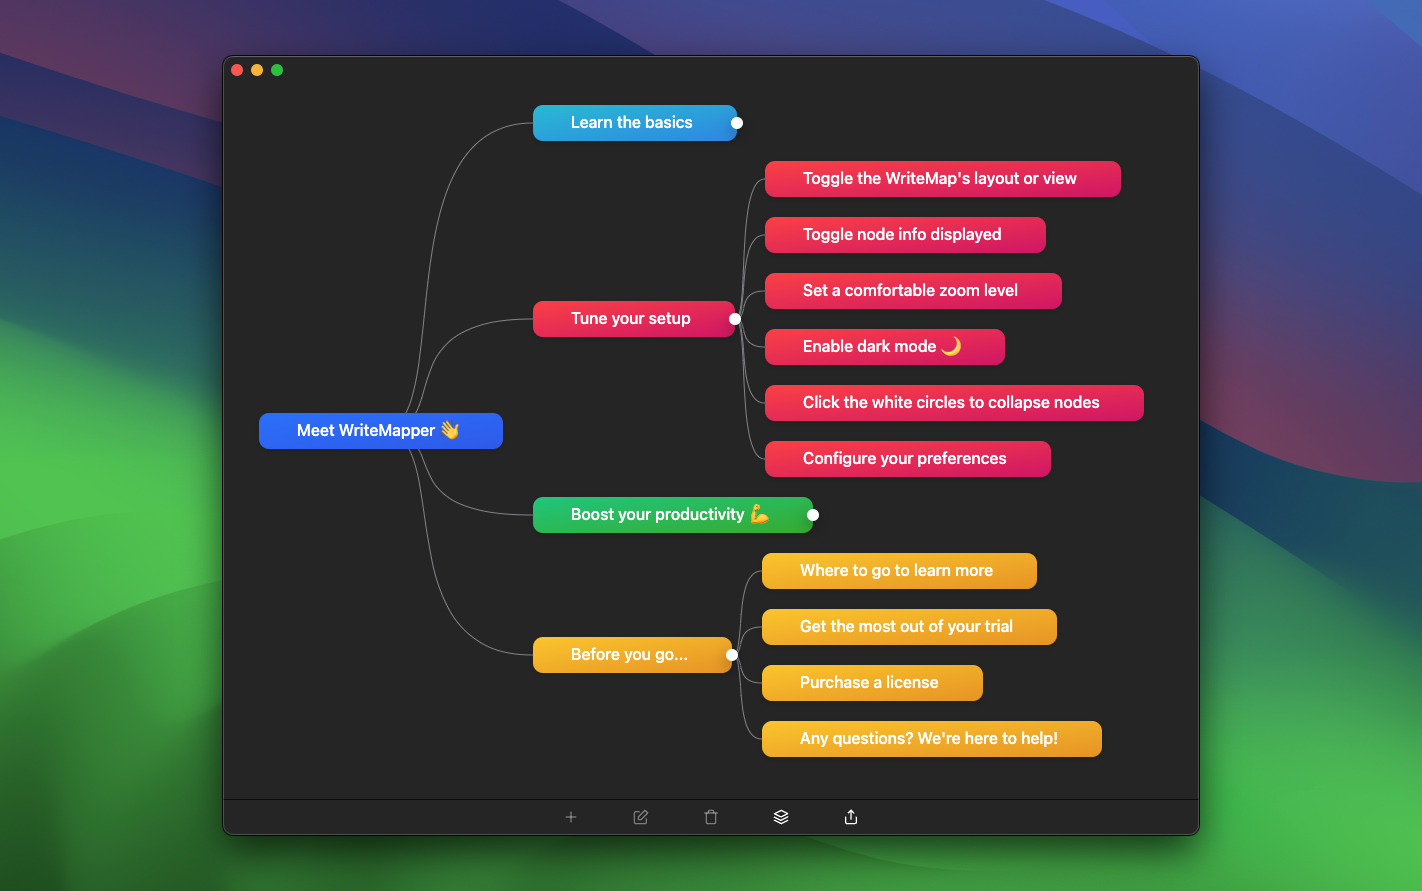Collapse the 'Boost your productivity' branch
The height and width of the screenshot is (891, 1422).
point(813,515)
